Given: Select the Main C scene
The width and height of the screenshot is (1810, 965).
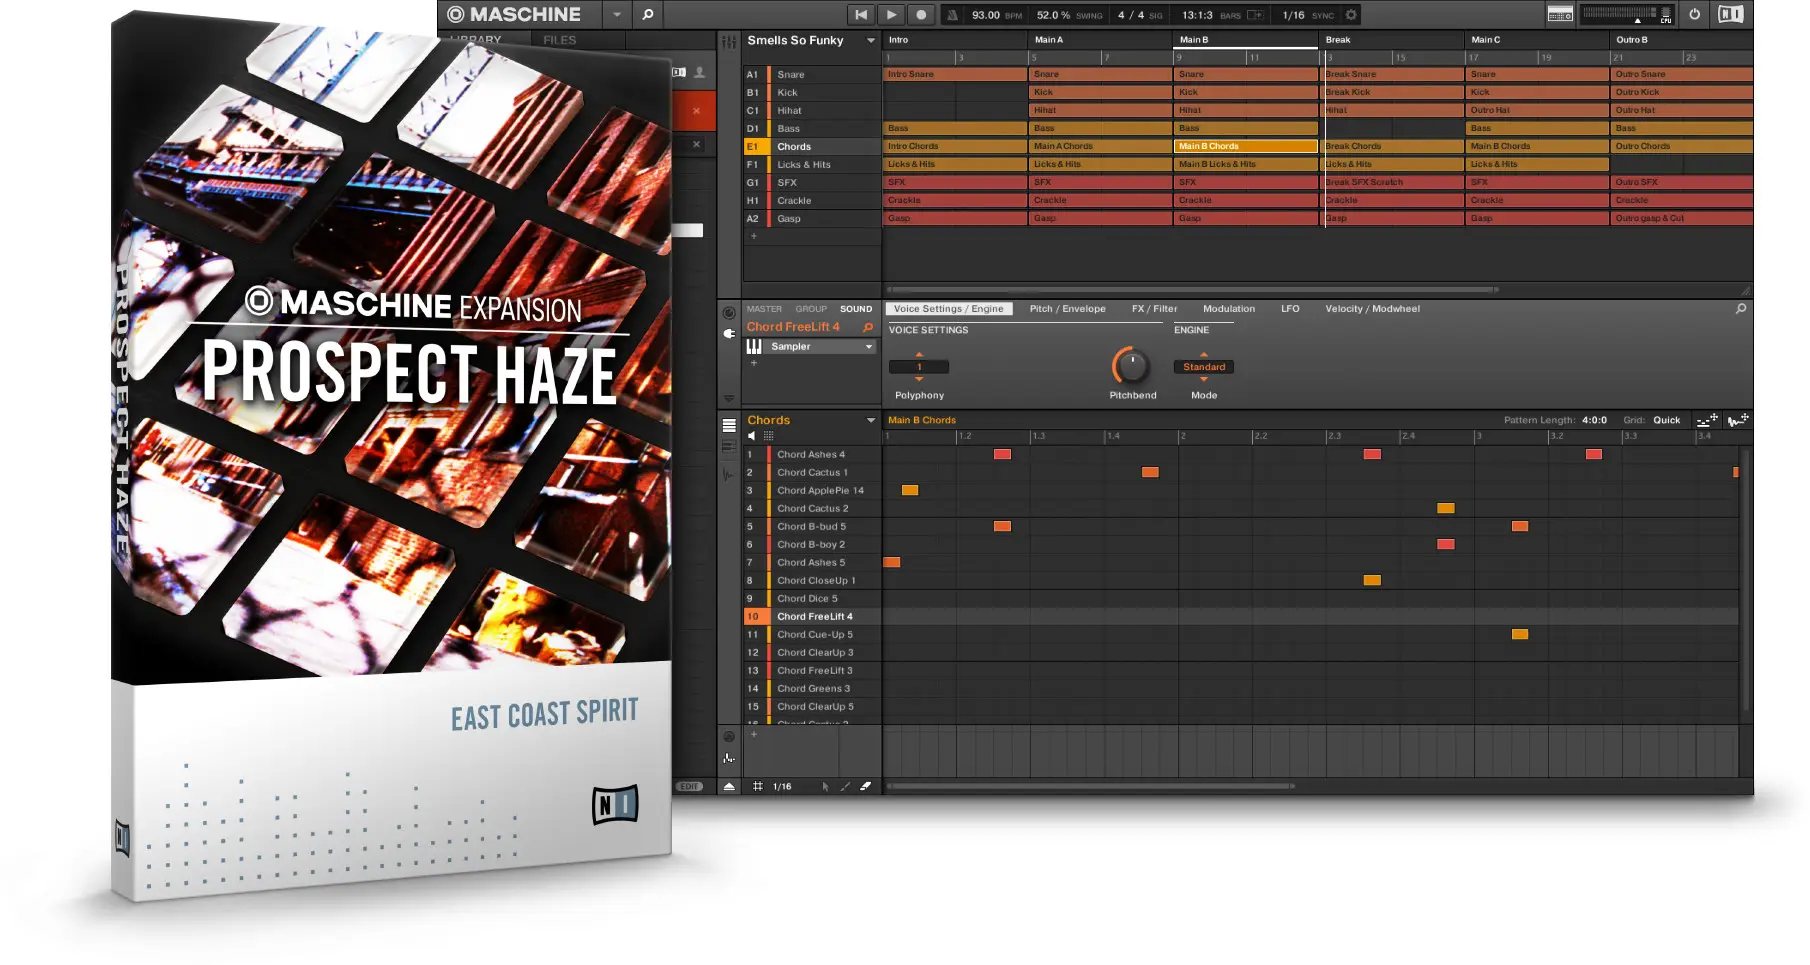Looking at the screenshot, I should pyautogui.click(x=1538, y=40).
